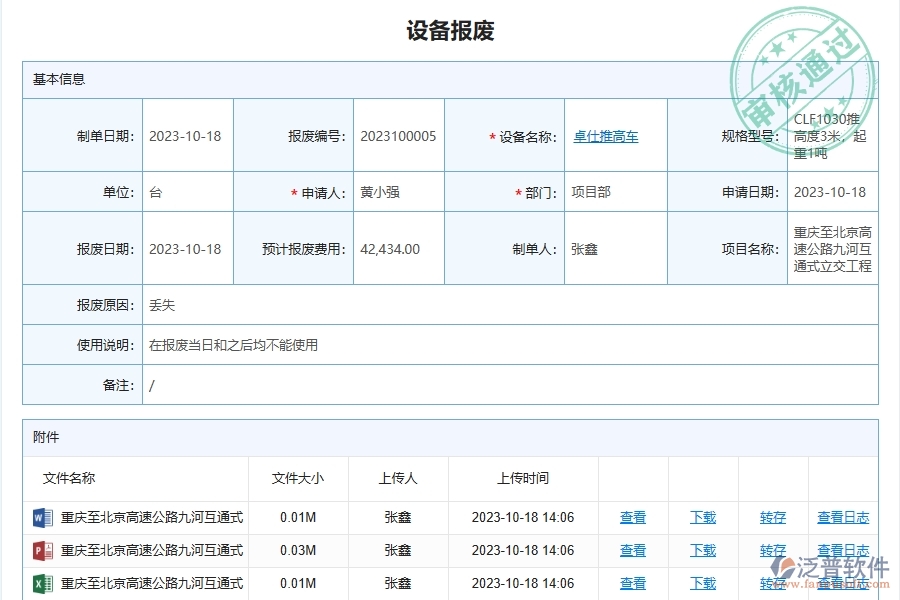Click 查看 on the PowerPoint attachment row

(633, 550)
